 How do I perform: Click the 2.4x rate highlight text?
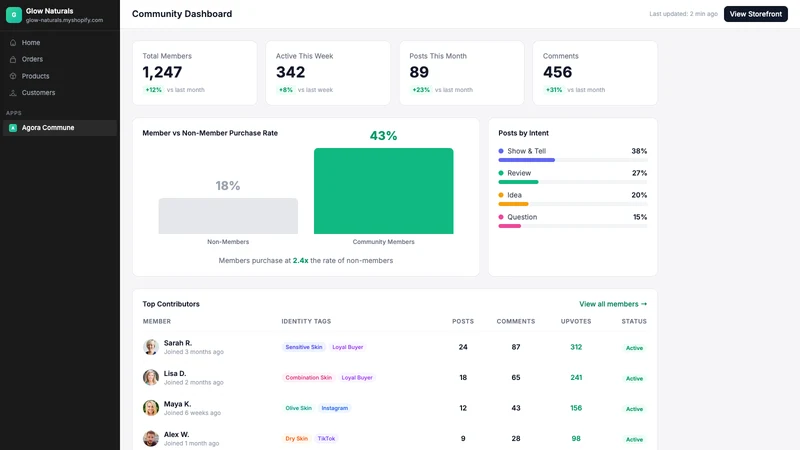tap(301, 261)
